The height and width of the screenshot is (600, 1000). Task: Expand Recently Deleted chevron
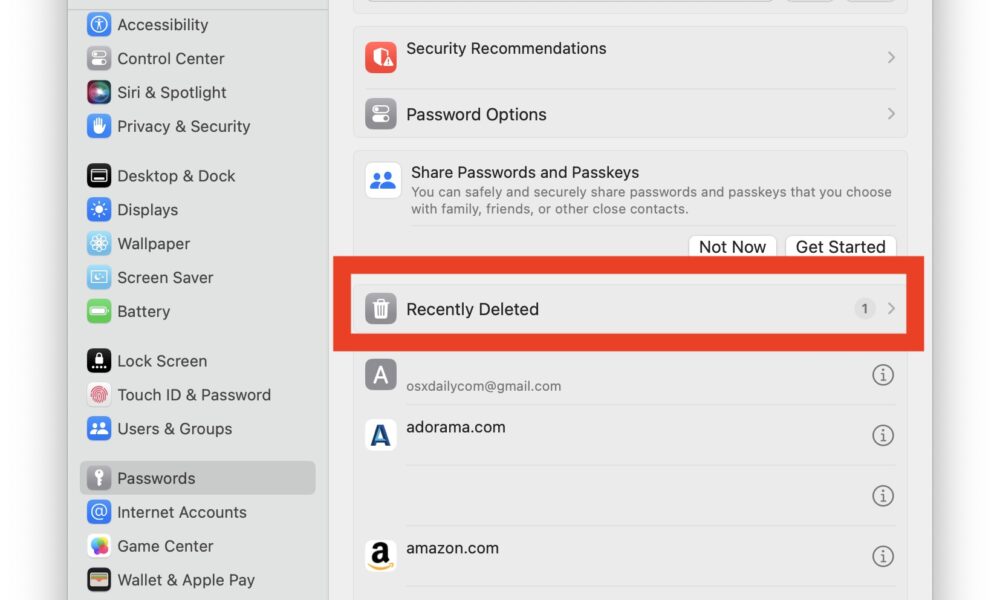point(891,309)
